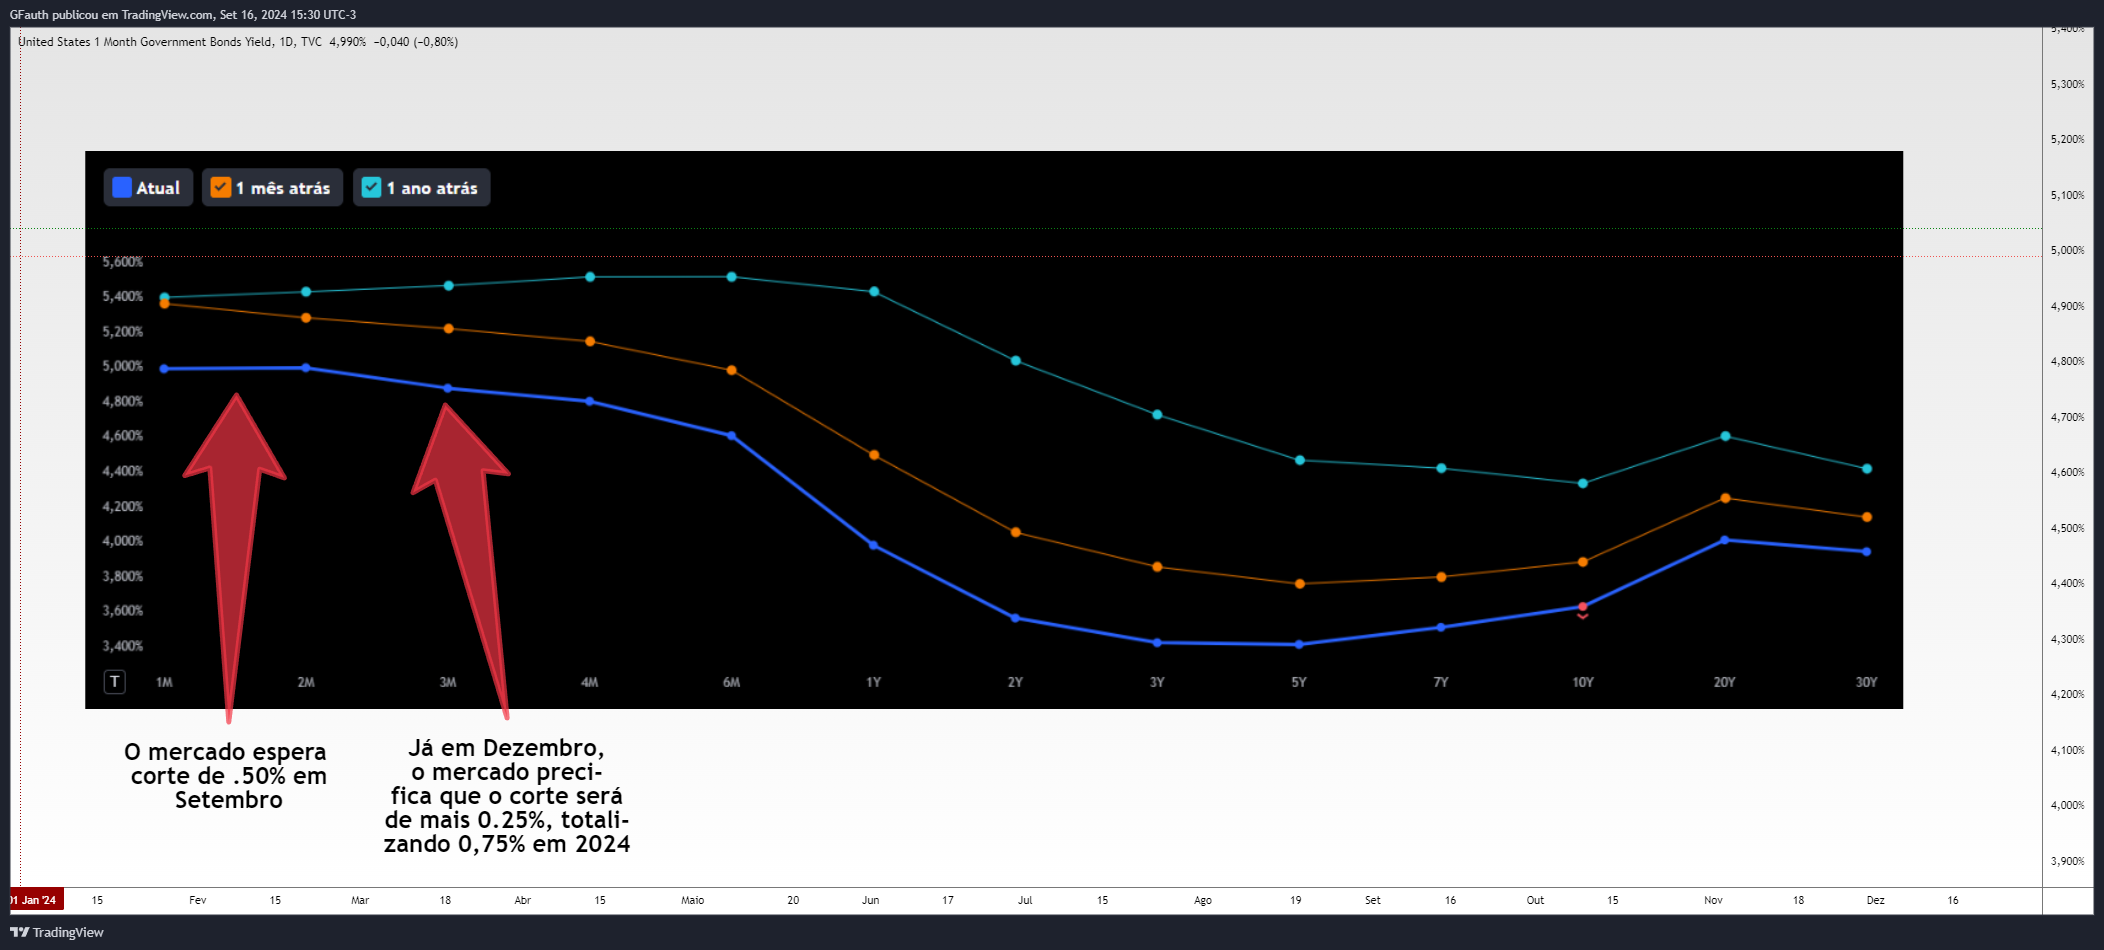Click the 5,300% price scale label

tap(2067, 84)
